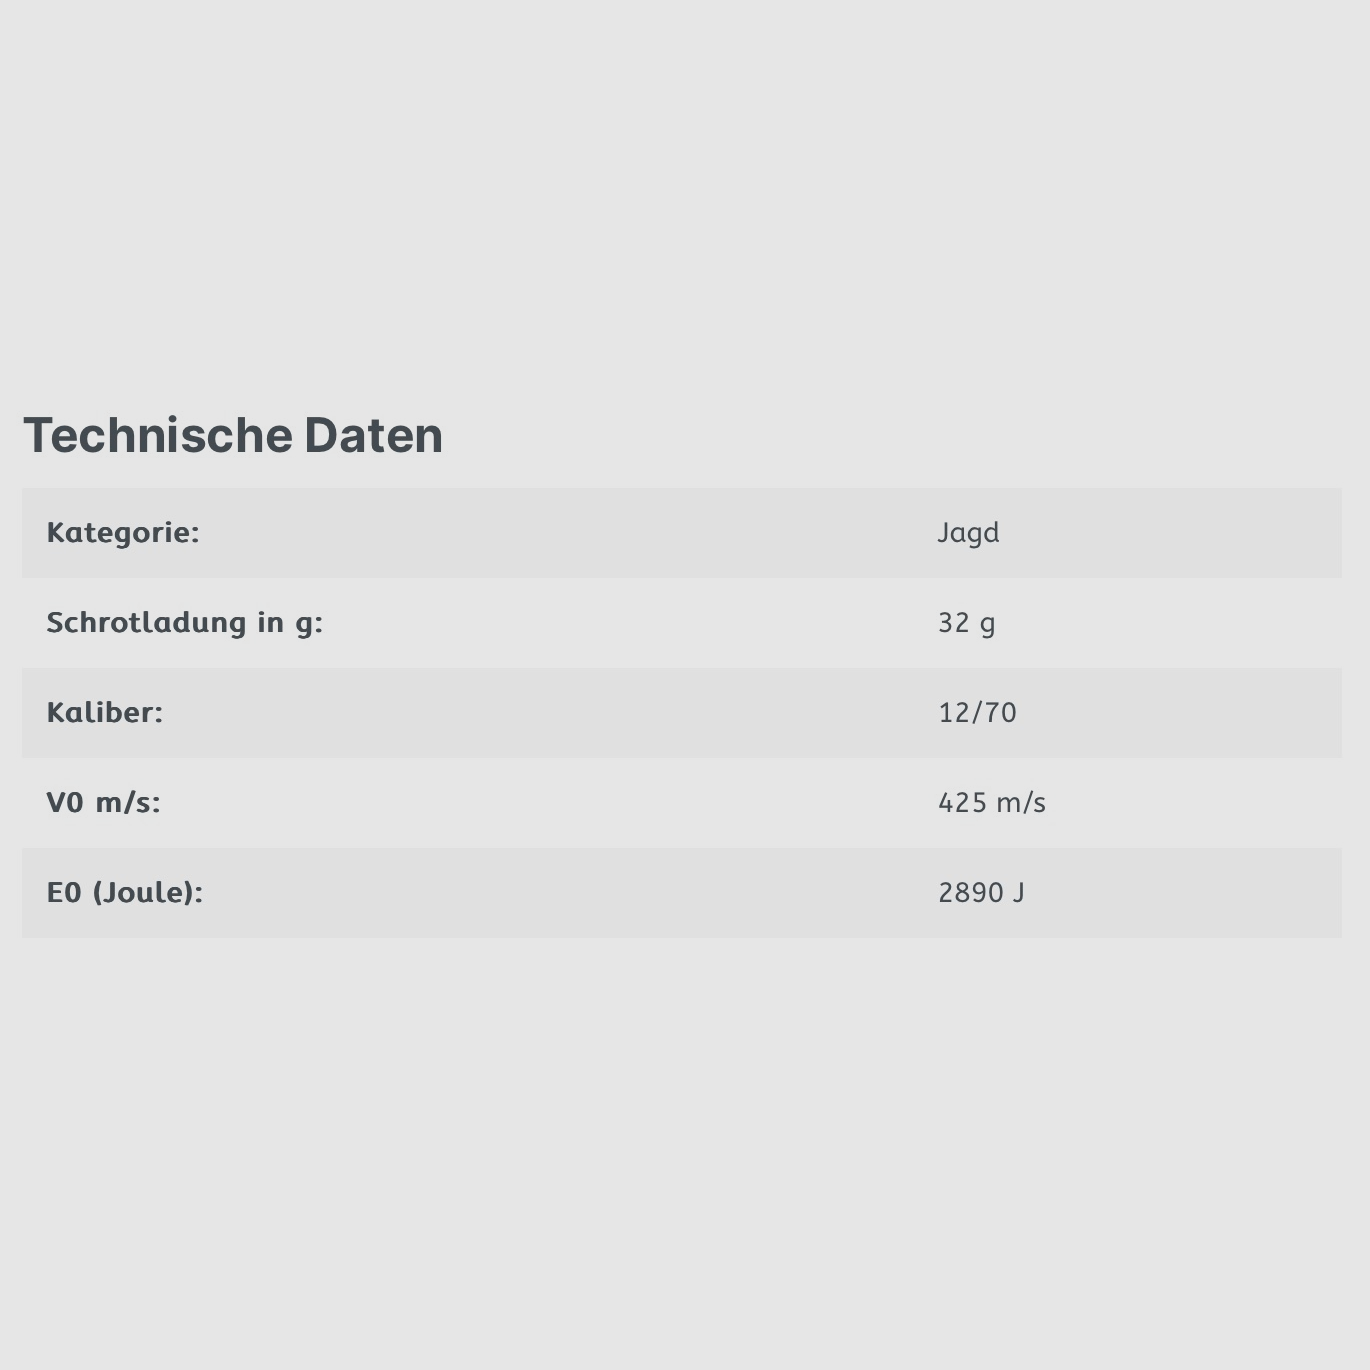Click the 'g' unit after 32
This screenshot has height=1370, width=1370.
[987, 624]
